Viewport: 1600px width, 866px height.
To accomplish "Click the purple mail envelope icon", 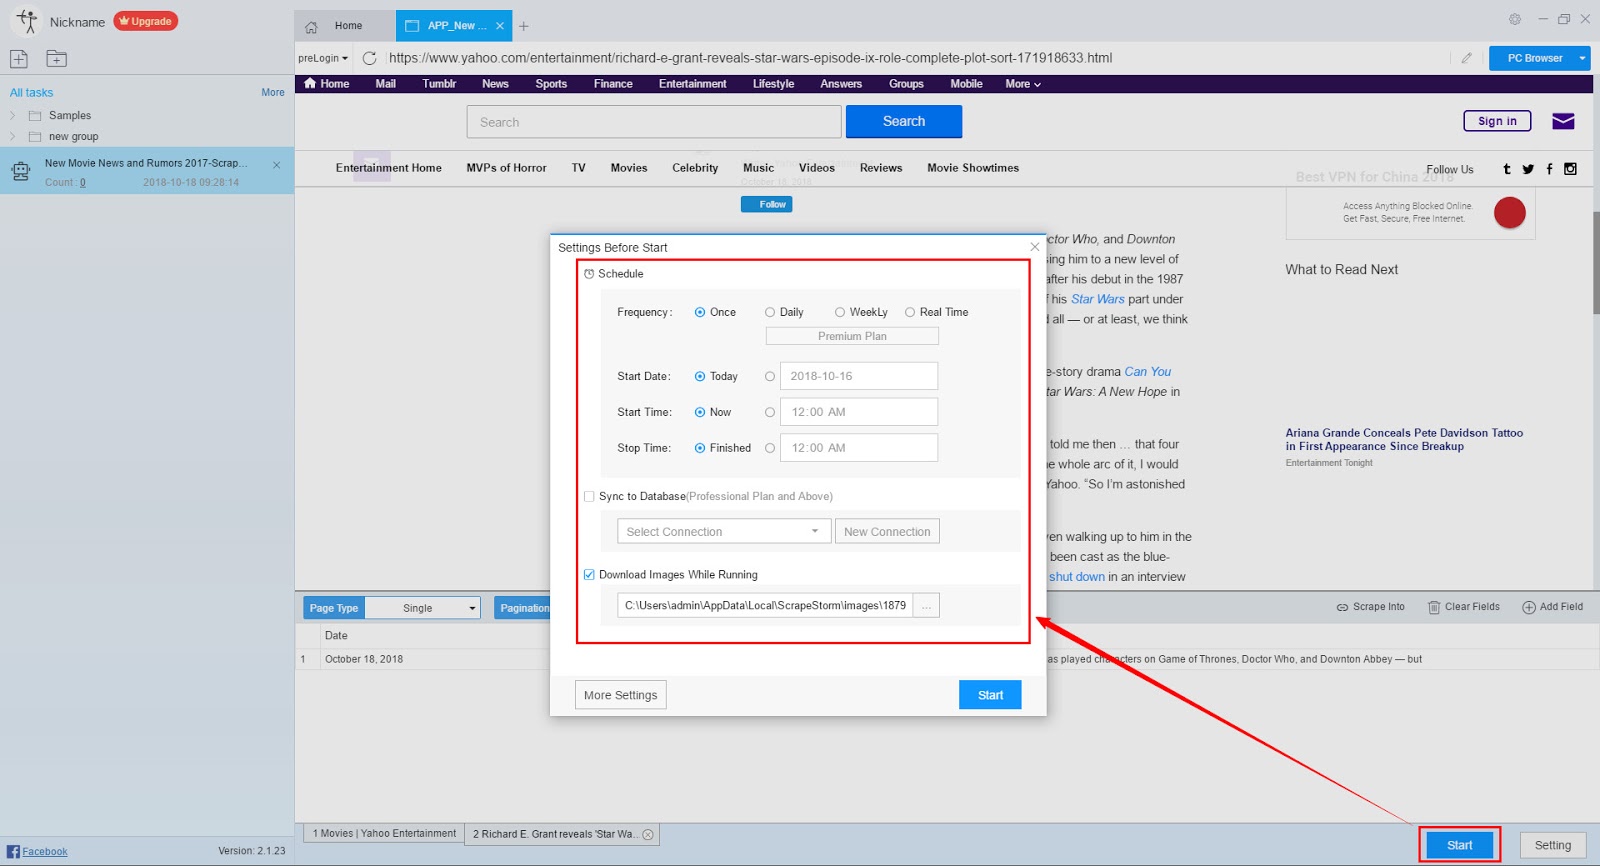I will 1563,121.
